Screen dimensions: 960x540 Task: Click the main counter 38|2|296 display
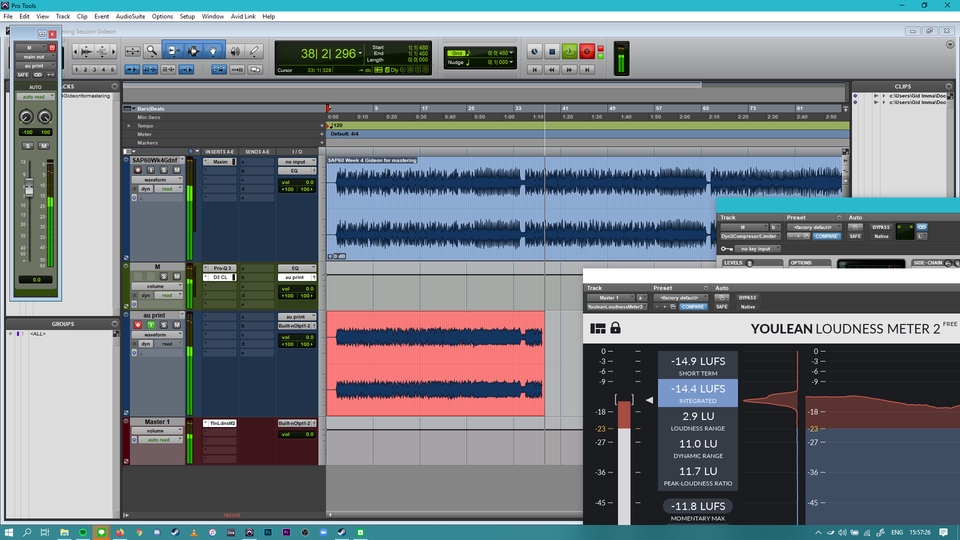[x=328, y=54]
